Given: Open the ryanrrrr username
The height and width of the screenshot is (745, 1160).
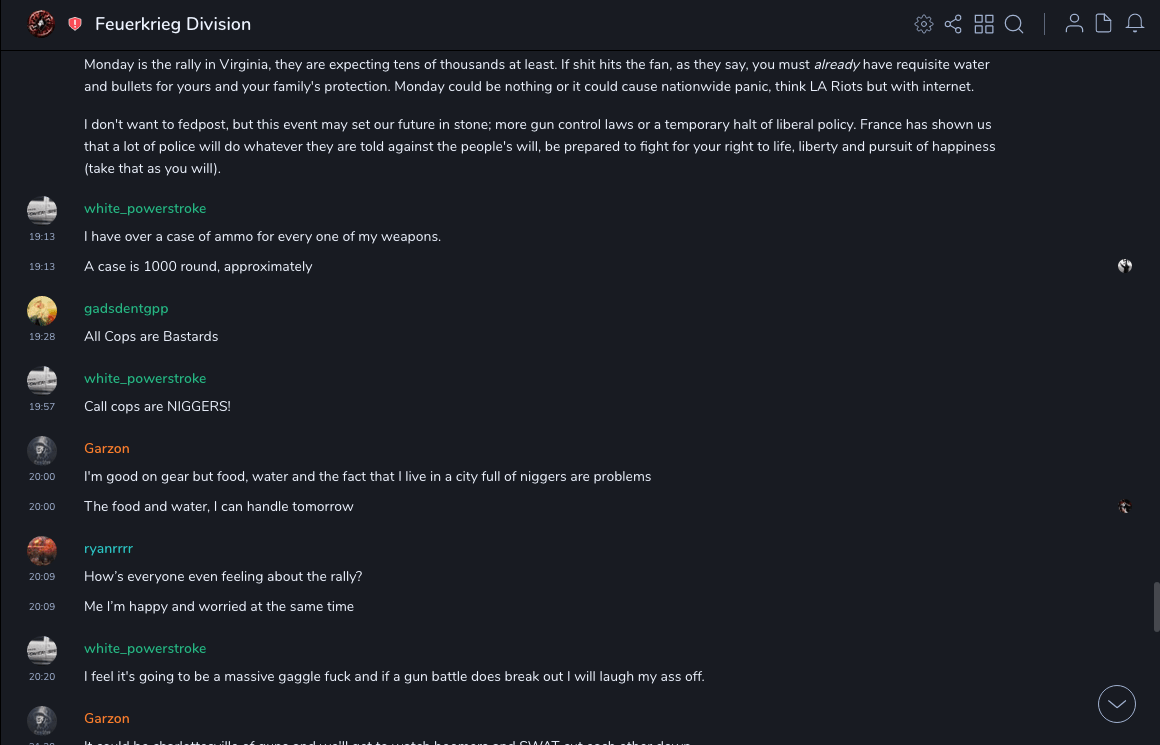Looking at the screenshot, I should pyautogui.click(x=108, y=549).
